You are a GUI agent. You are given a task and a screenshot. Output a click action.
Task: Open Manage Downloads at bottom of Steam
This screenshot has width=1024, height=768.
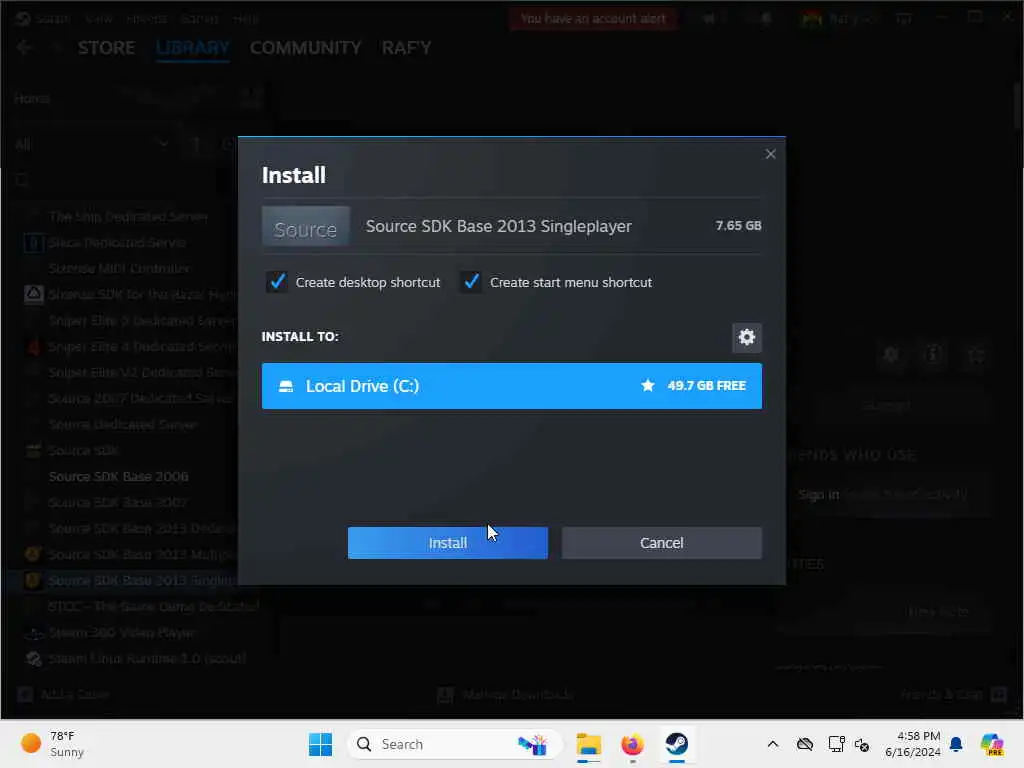click(506, 694)
